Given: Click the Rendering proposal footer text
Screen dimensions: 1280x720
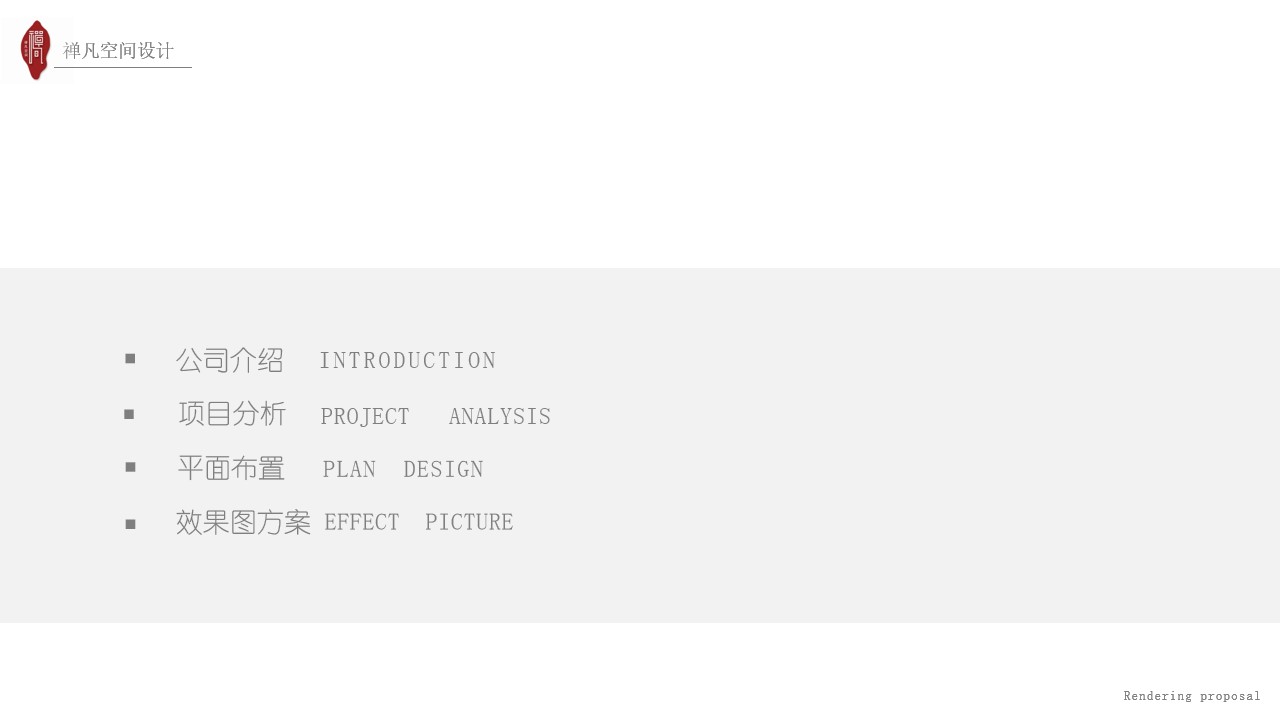Looking at the screenshot, I should coord(1192,696).
